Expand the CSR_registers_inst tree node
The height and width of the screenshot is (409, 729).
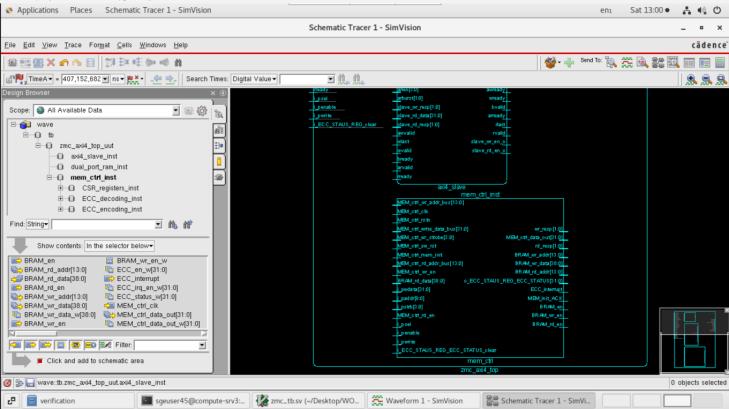point(60,188)
